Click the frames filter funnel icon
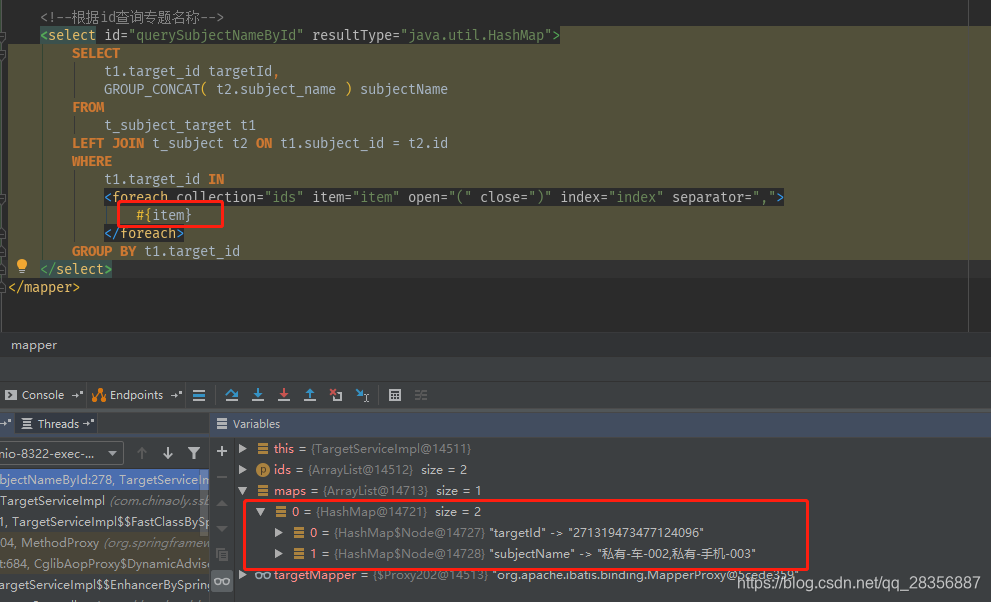 click(x=194, y=453)
